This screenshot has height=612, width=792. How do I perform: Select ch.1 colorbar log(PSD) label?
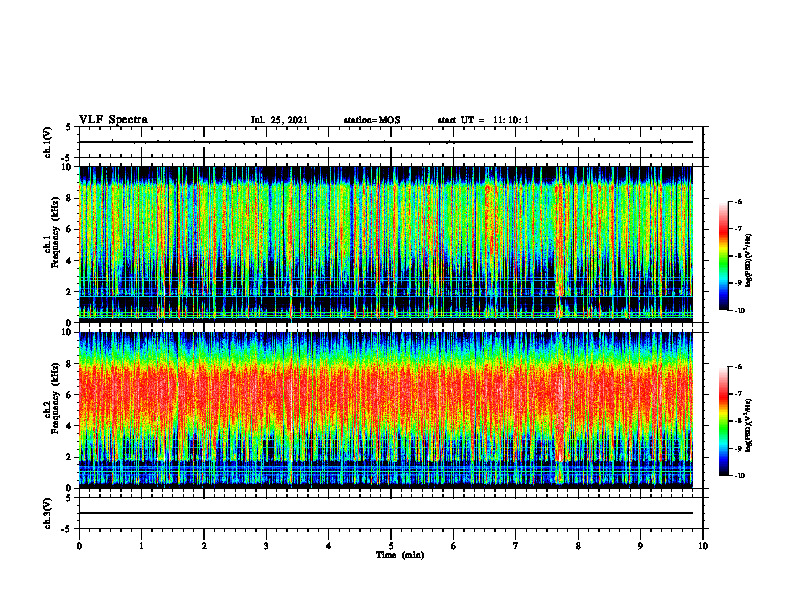coord(748,261)
